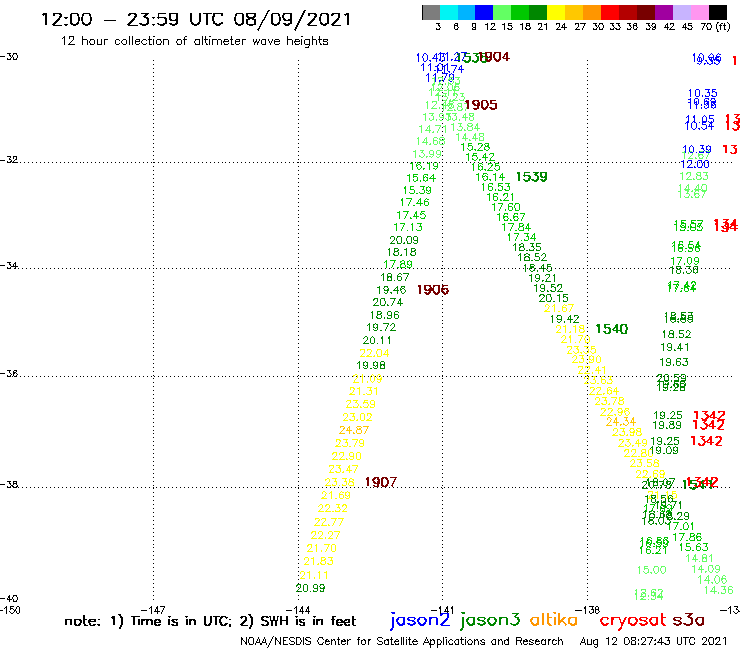Click the timestamp 'Aug 12 08:27:43 UTC 2021'
Image resolution: width=740 pixels, height=650 pixels.
653,641
